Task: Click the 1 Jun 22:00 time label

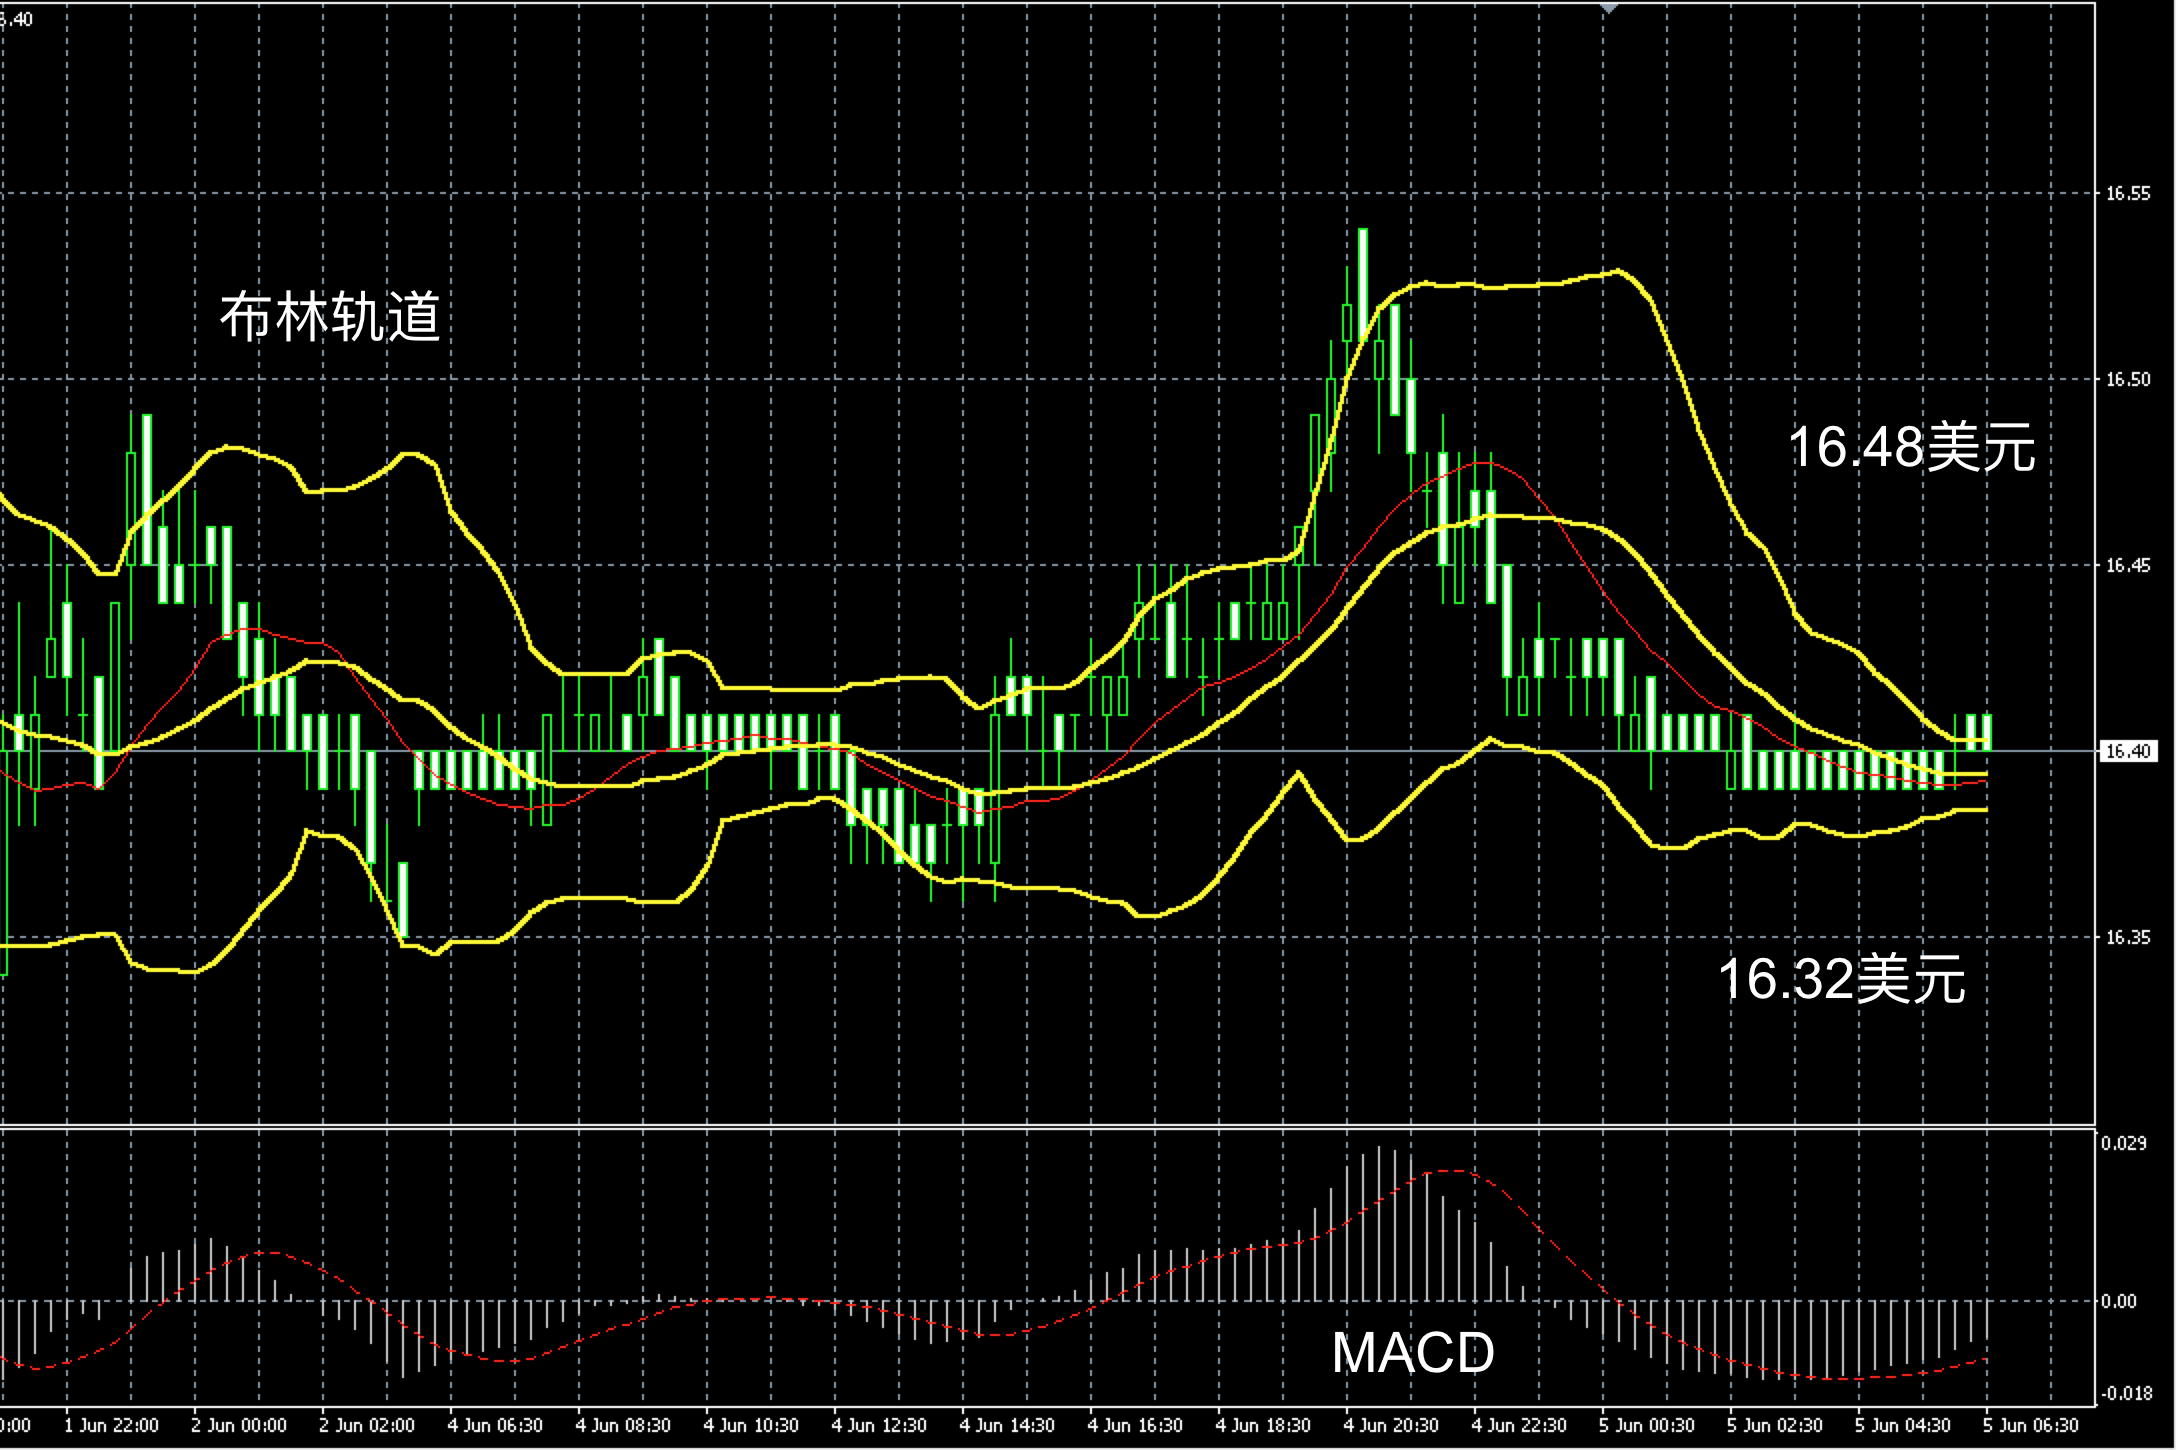Action: (111, 1425)
